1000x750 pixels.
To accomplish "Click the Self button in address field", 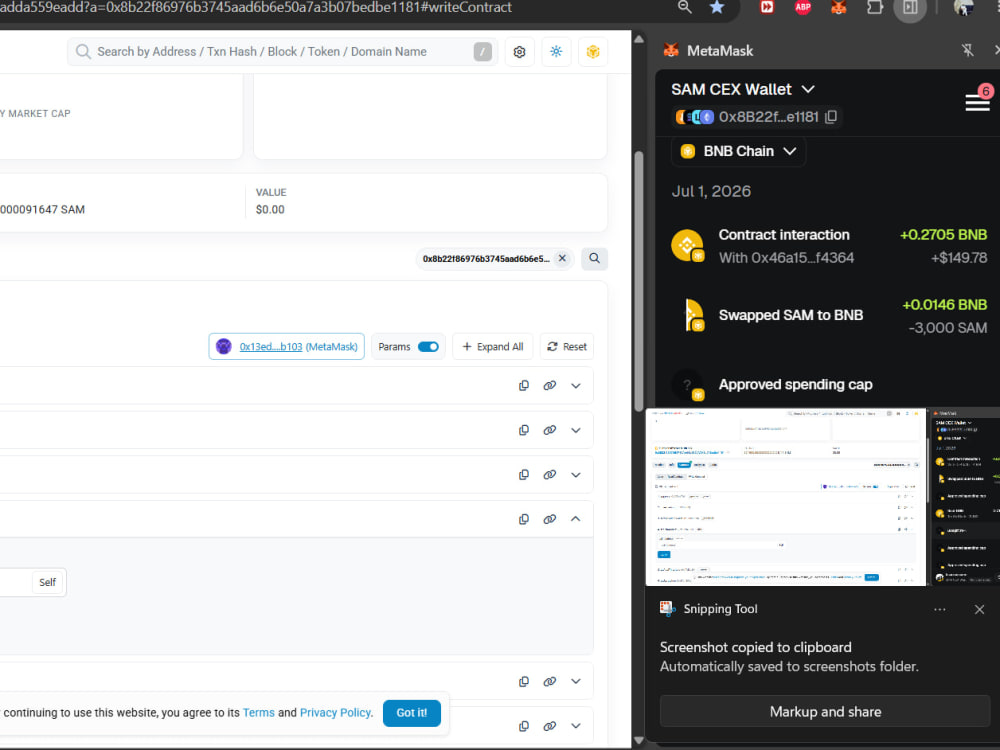I will point(48,582).
